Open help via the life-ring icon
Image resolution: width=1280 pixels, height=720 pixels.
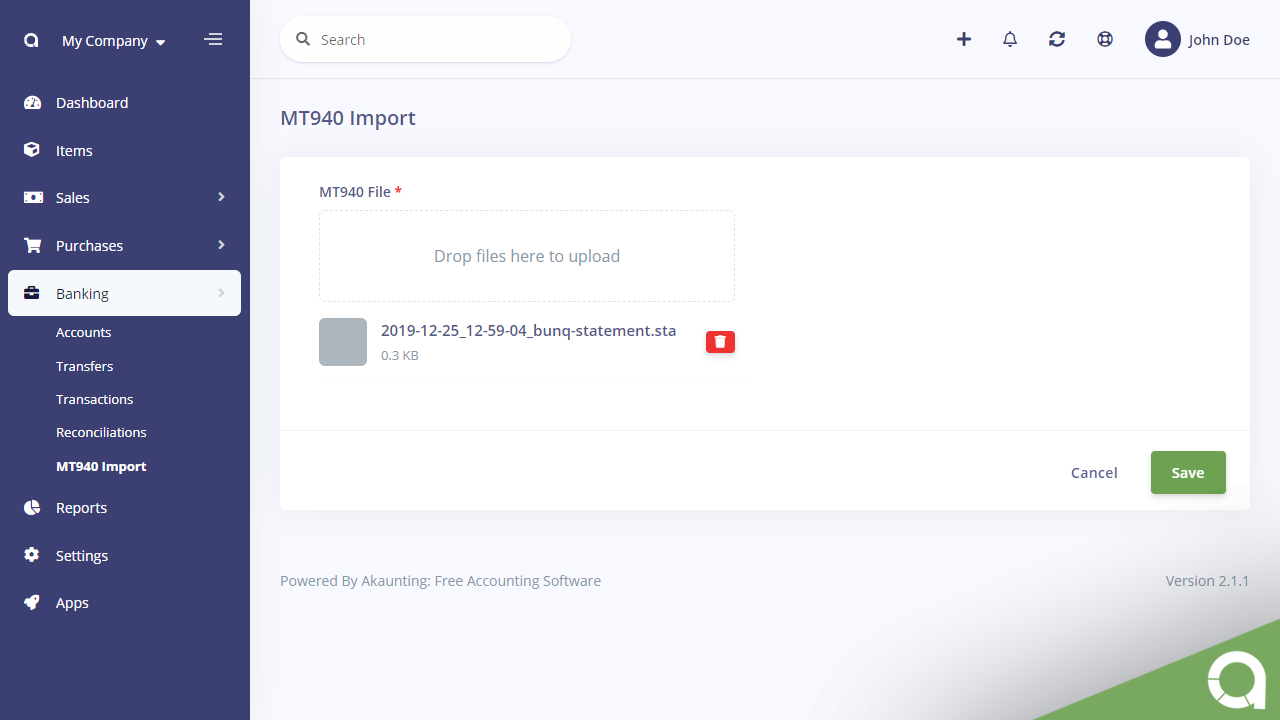point(1104,39)
